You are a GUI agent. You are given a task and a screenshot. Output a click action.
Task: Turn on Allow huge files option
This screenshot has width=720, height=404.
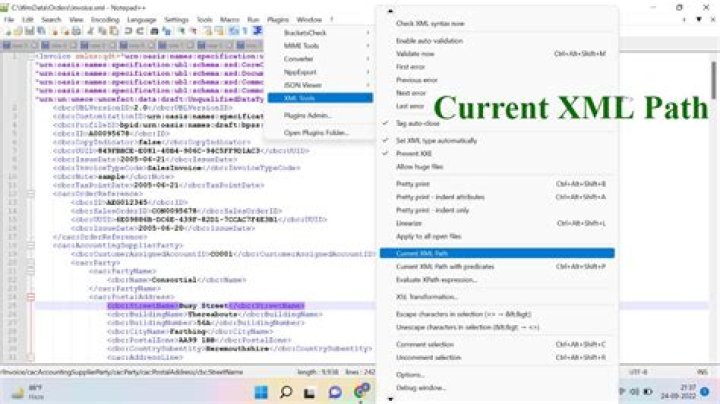click(x=497, y=167)
